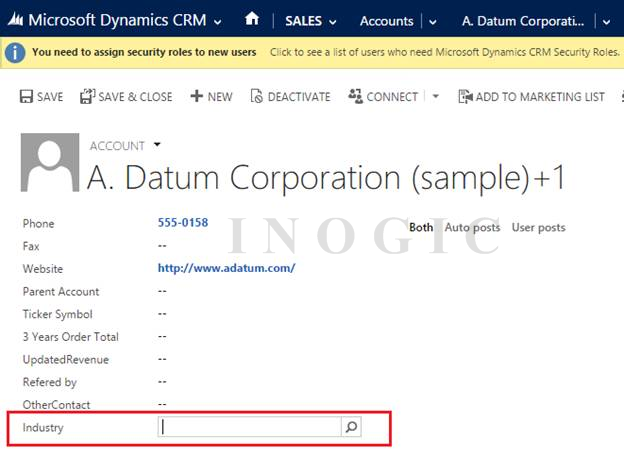
Task: Click the Save floppy disk icon
Action: tap(26, 97)
